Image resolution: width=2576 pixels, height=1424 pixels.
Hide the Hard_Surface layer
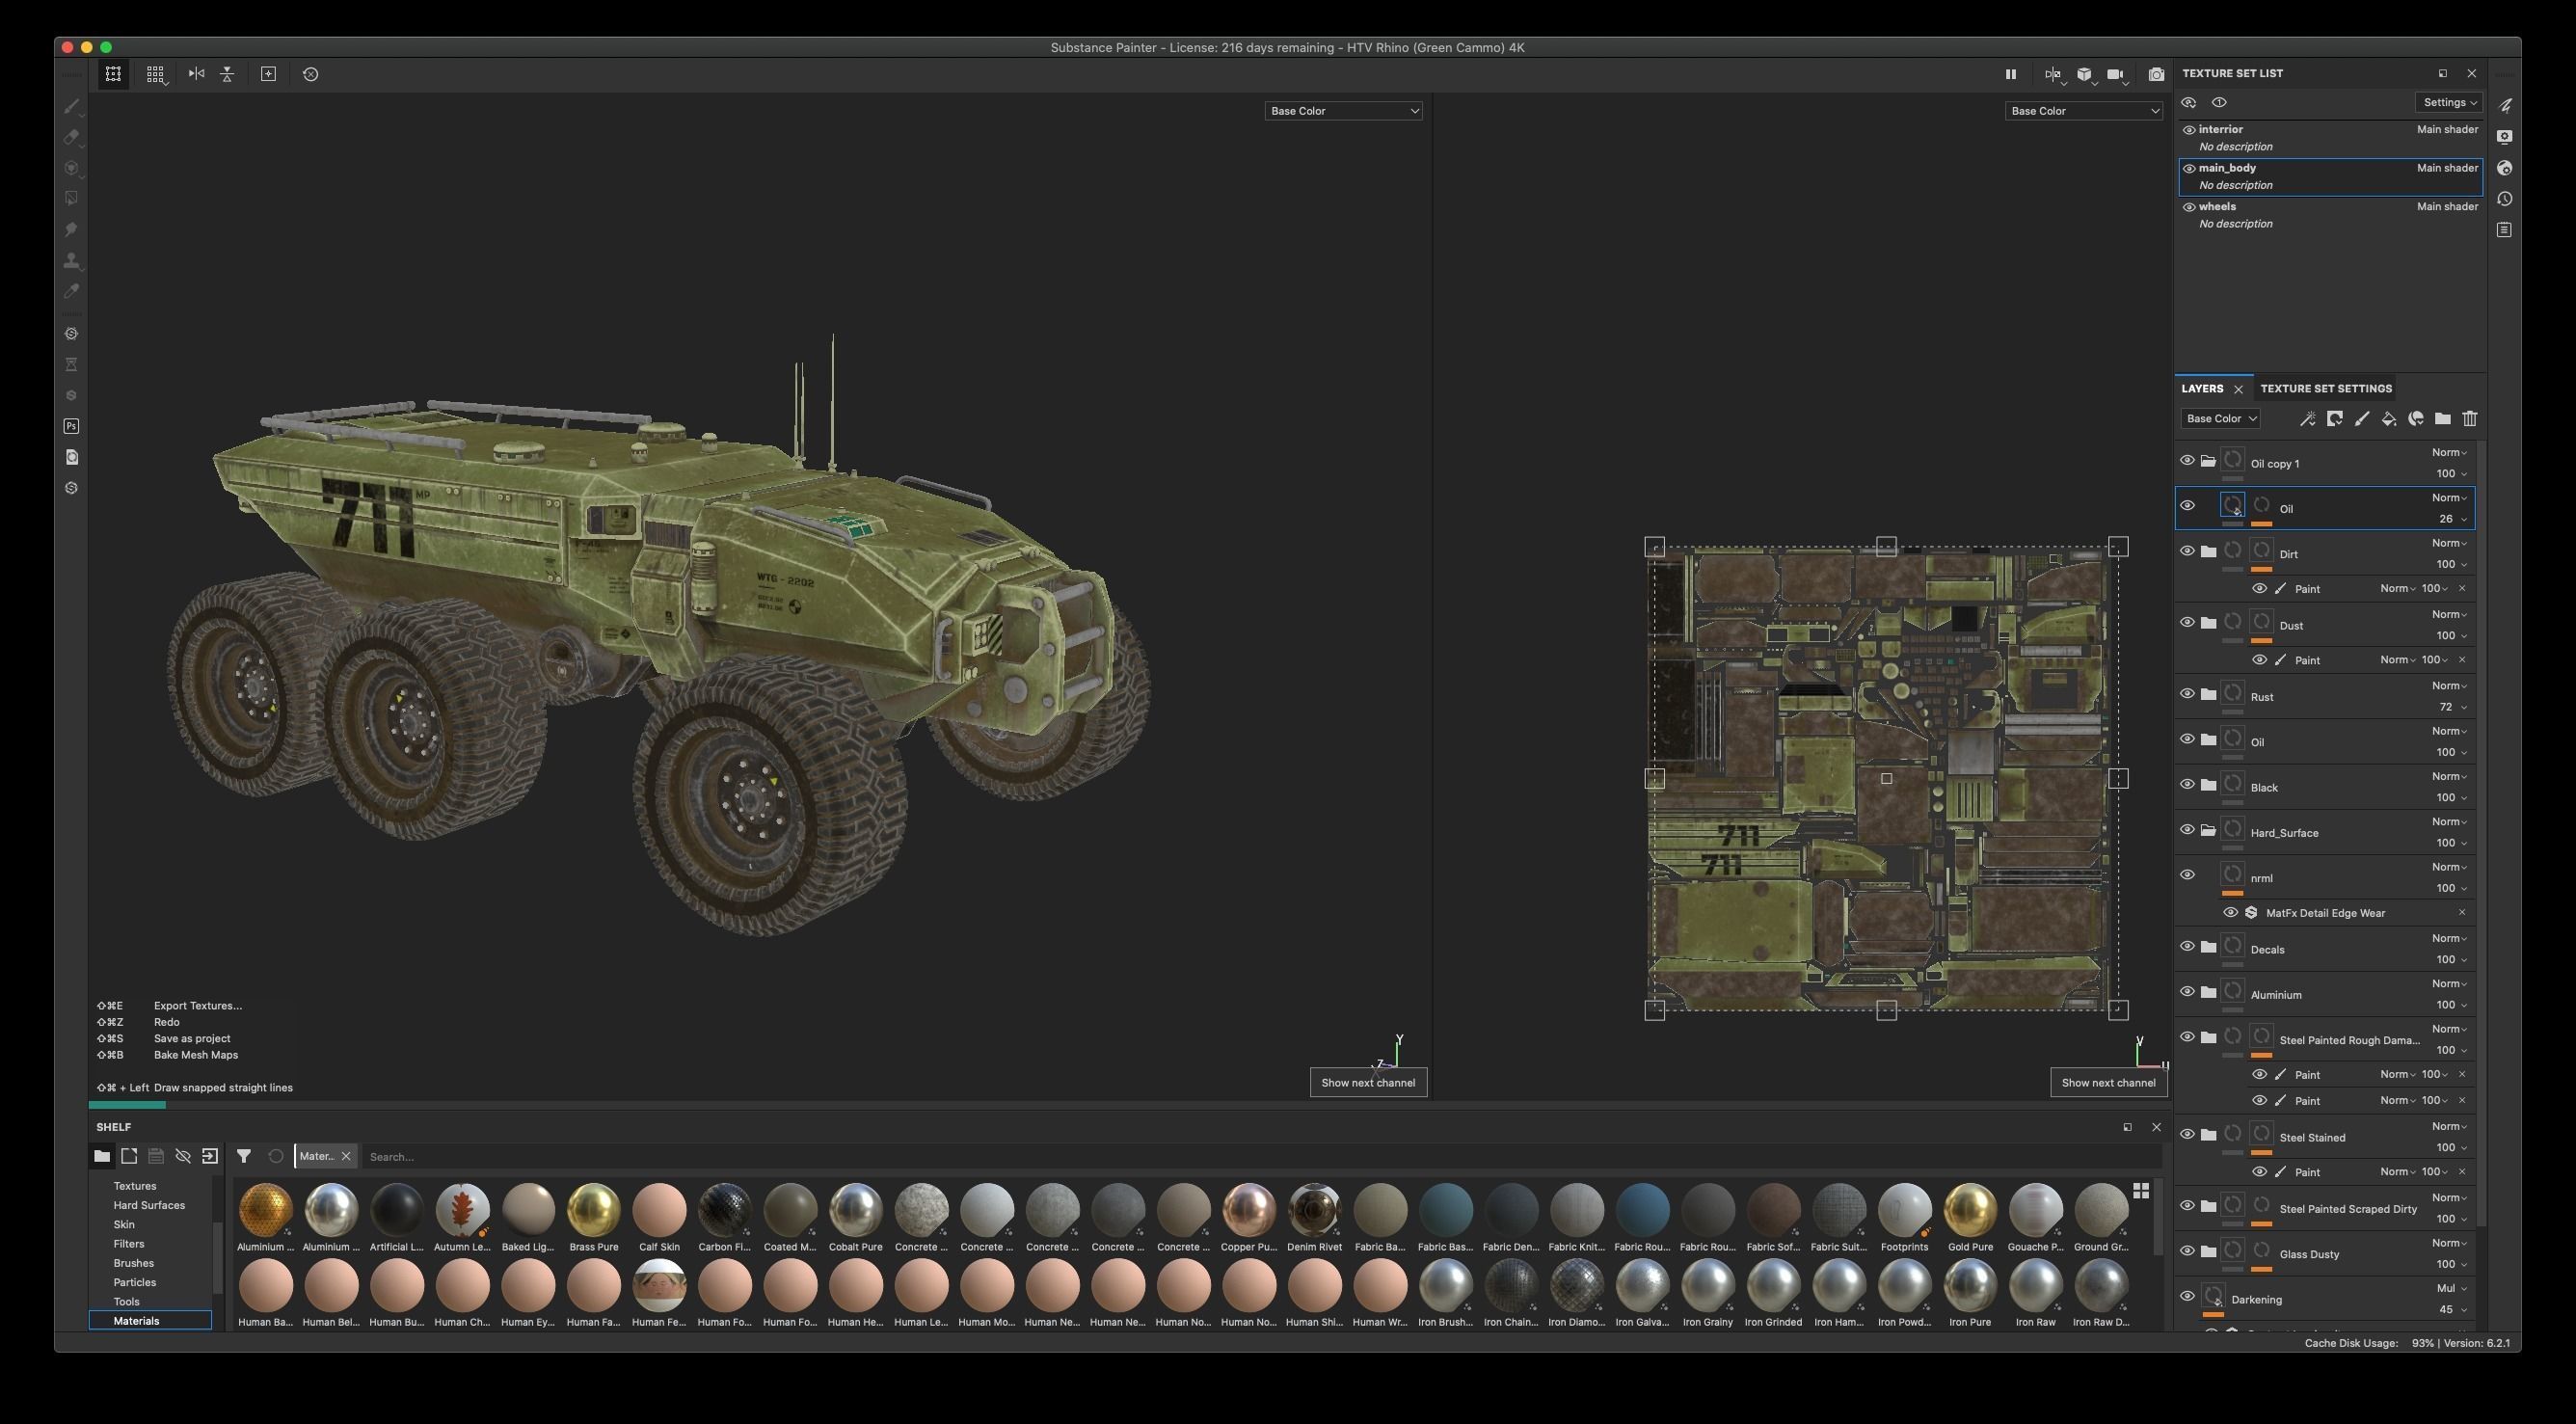click(x=2187, y=830)
